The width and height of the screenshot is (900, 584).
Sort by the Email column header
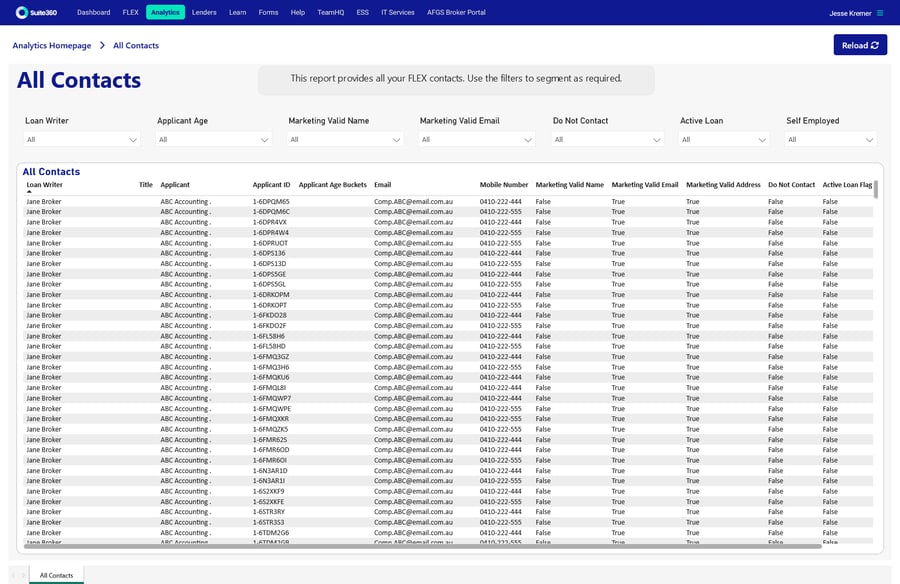click(x=382, y=184)
